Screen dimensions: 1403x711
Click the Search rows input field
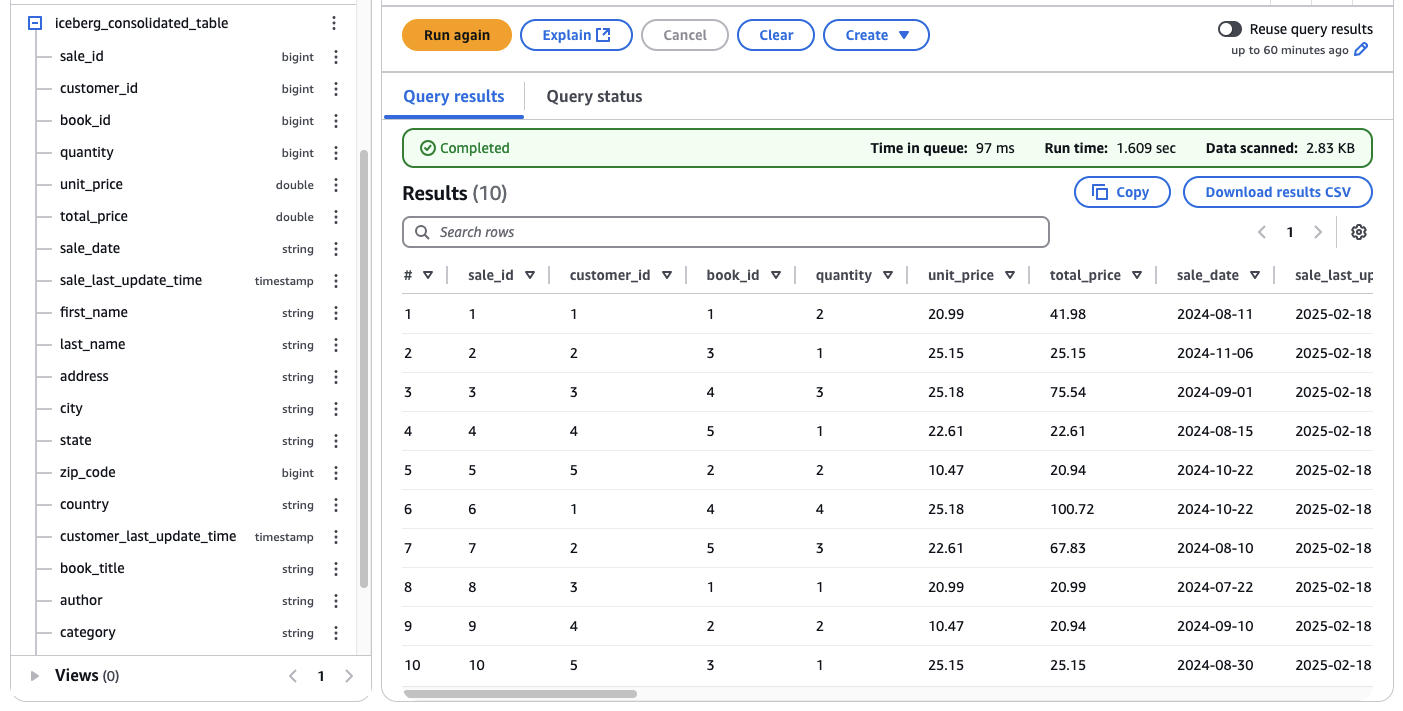pos(725,232)
